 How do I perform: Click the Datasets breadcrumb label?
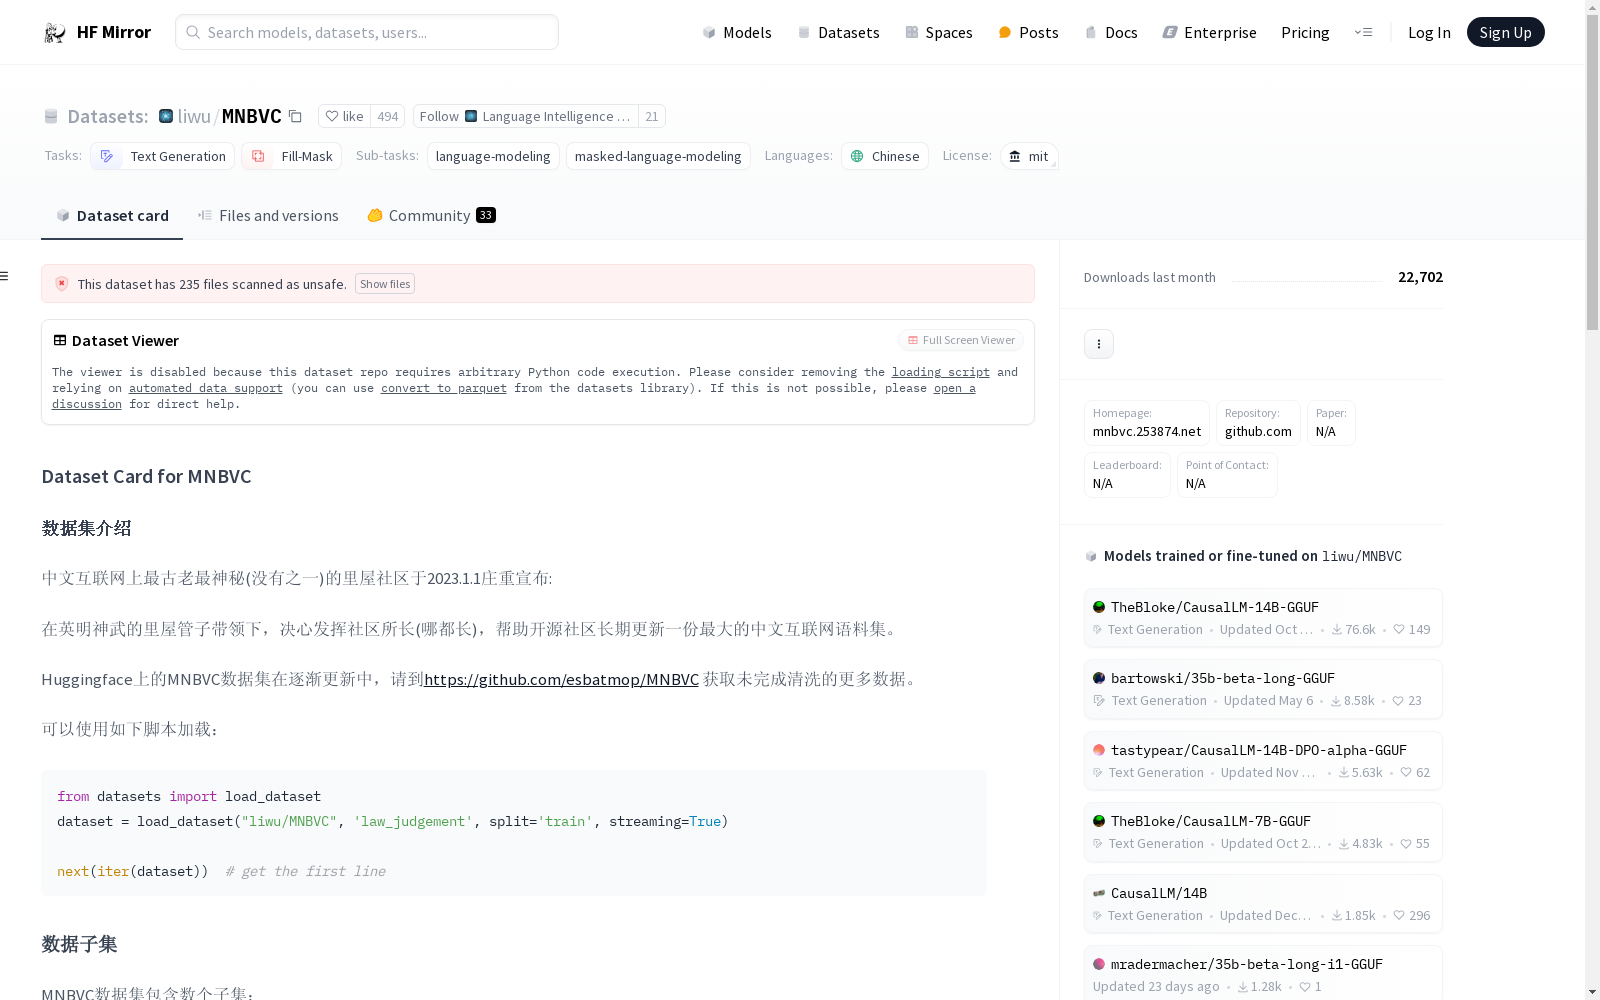[x=107, y=116]
